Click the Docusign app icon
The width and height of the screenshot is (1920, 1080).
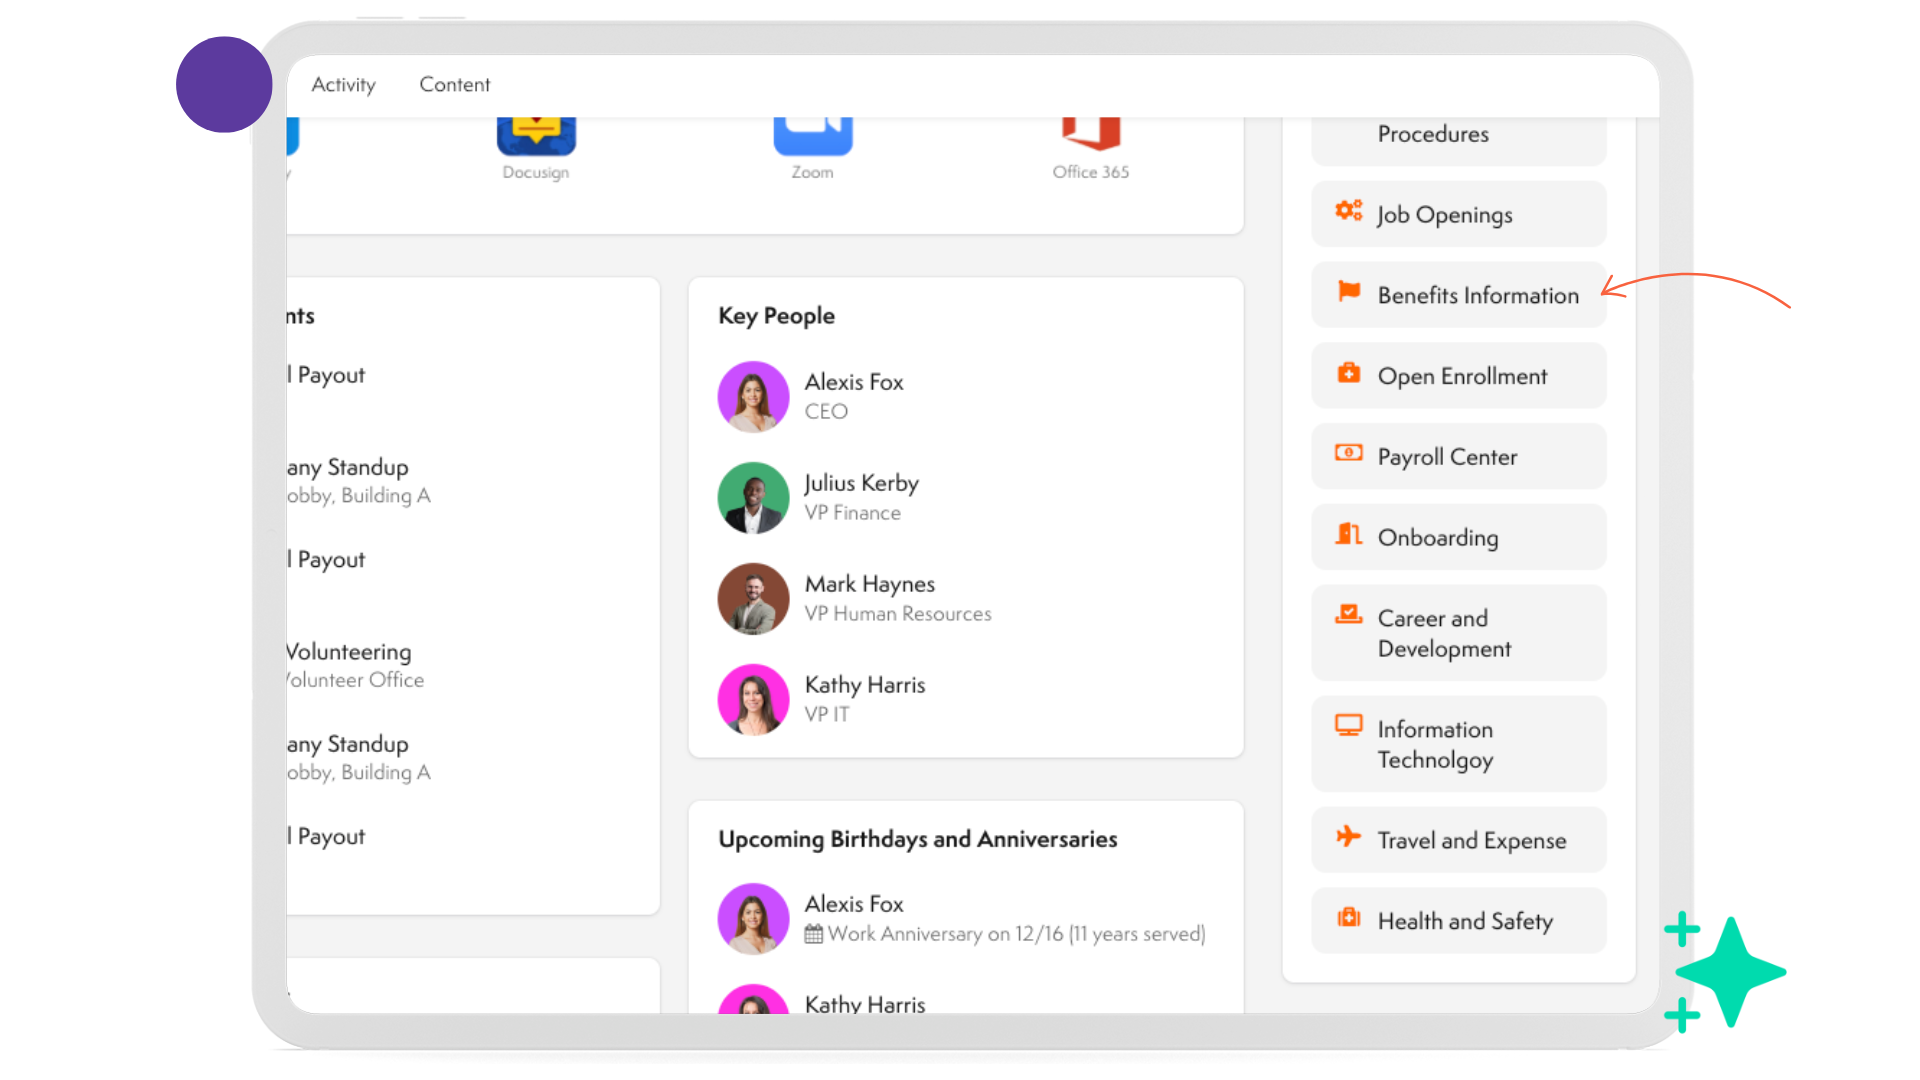536,137
